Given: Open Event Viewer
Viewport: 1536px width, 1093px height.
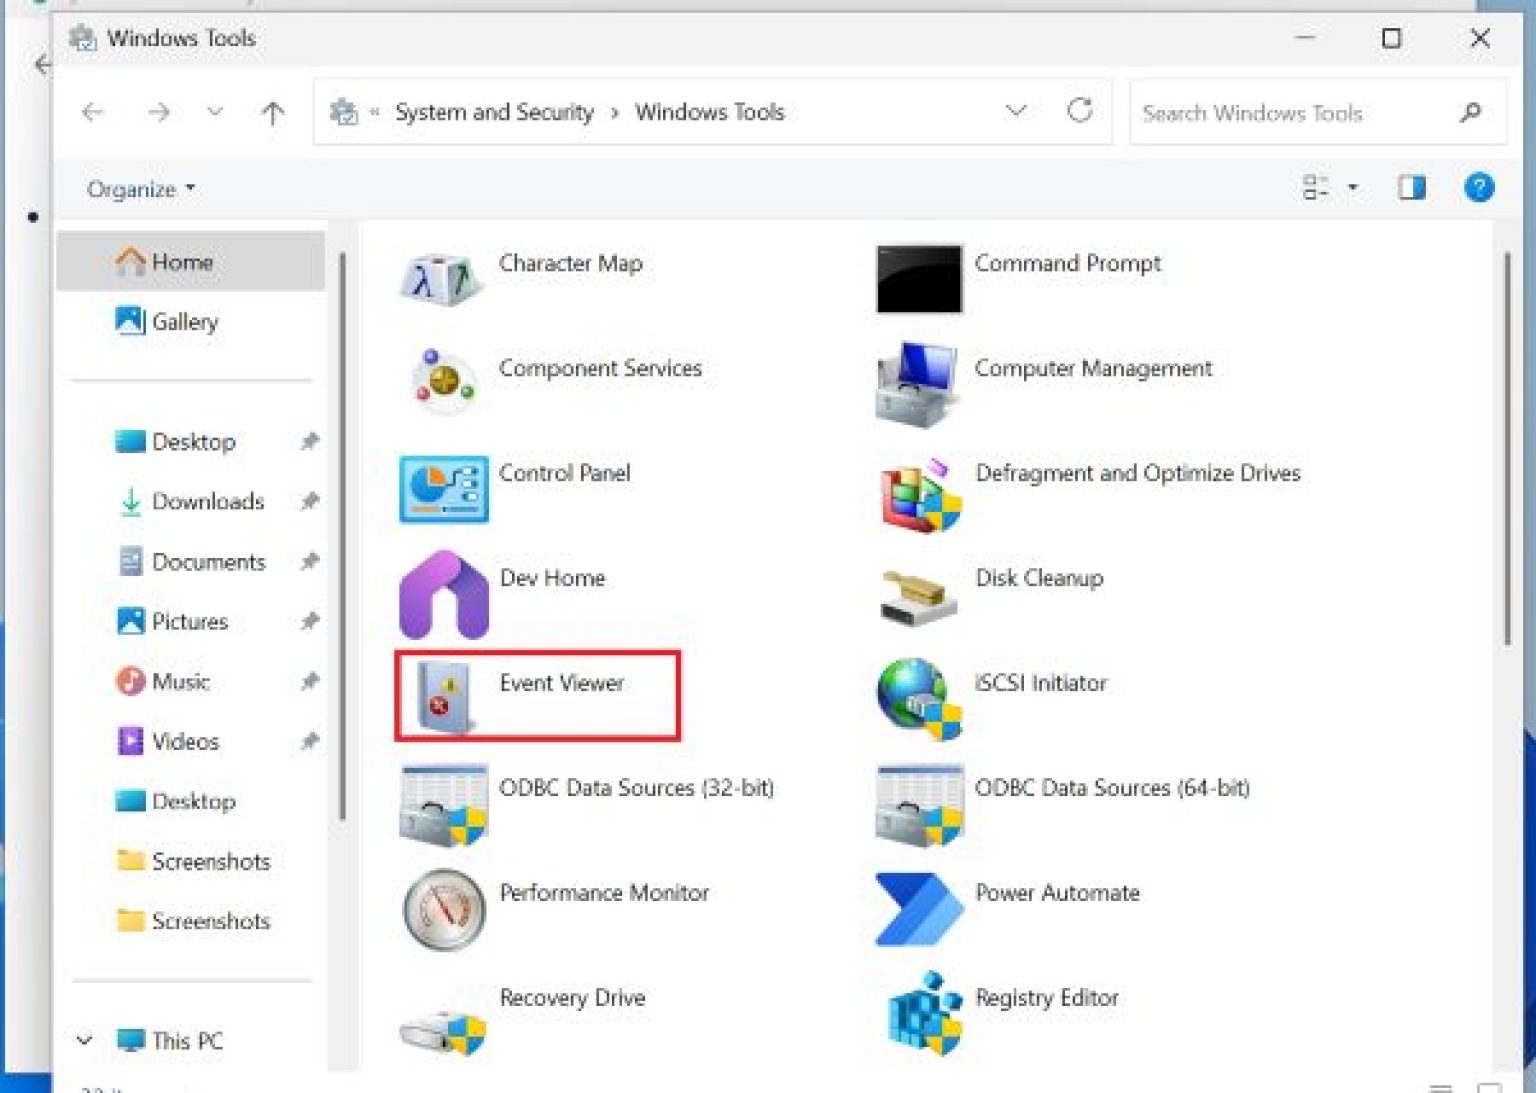Looking at the screenshot, I should point(561,684).
